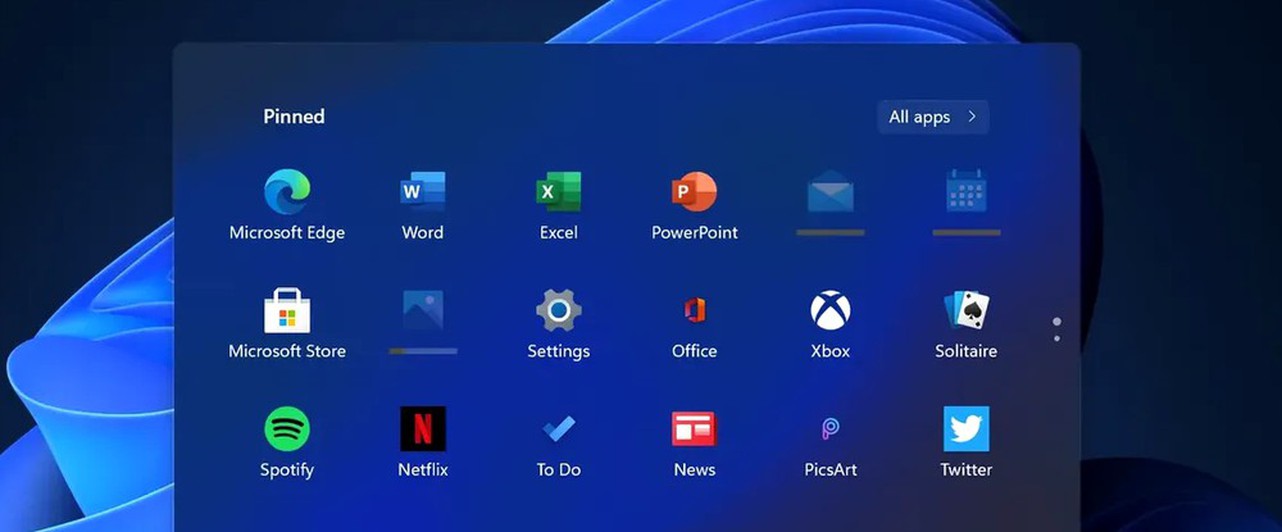Image resolution: width=1282 pixels, height=532 pixels.
Task: Open the To Do checkmark icon
Action: pyautogui.click(x=559, y=429)
